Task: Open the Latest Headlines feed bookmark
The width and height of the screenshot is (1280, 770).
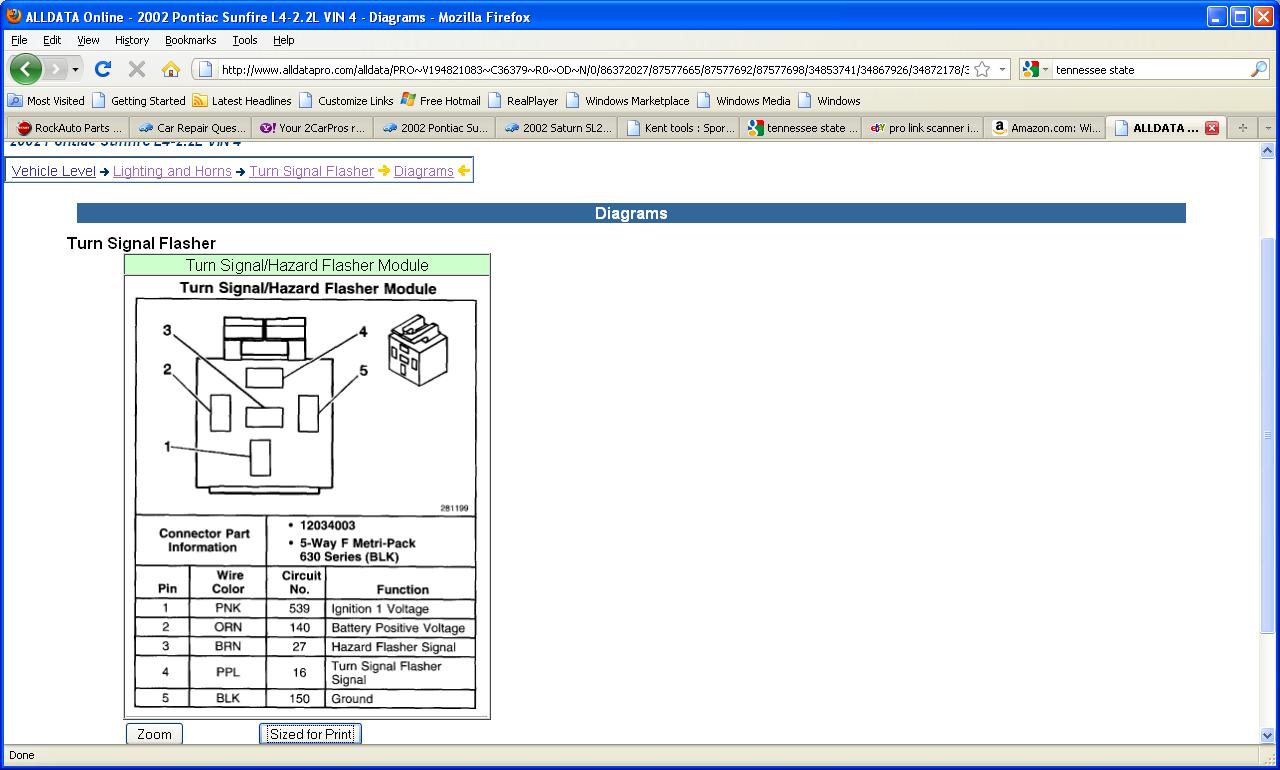Action: [242, 100]
